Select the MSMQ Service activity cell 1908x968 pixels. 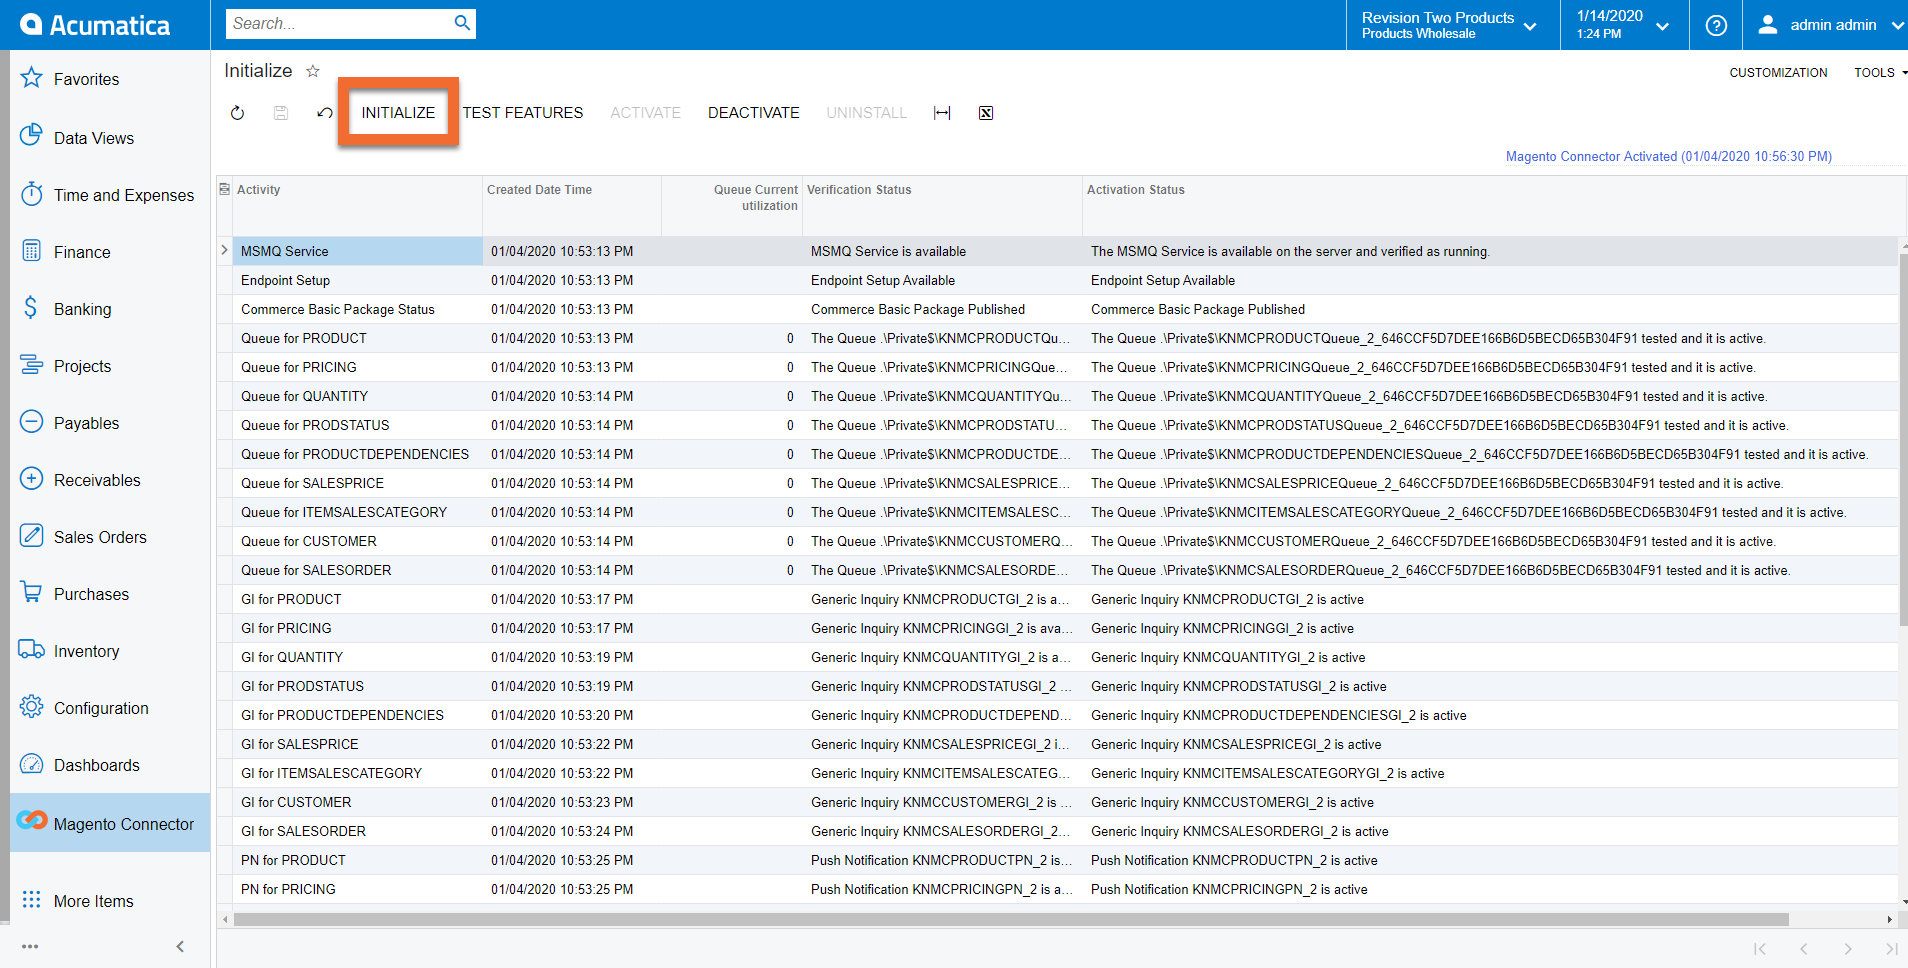tap(358, 251)
